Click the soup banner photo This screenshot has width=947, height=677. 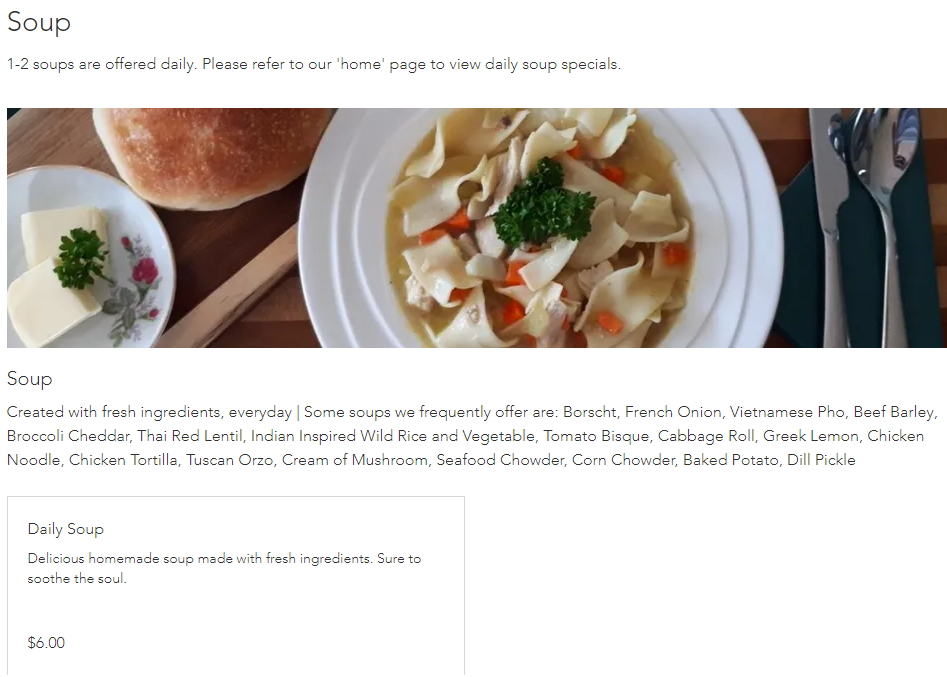pos(477,228)
